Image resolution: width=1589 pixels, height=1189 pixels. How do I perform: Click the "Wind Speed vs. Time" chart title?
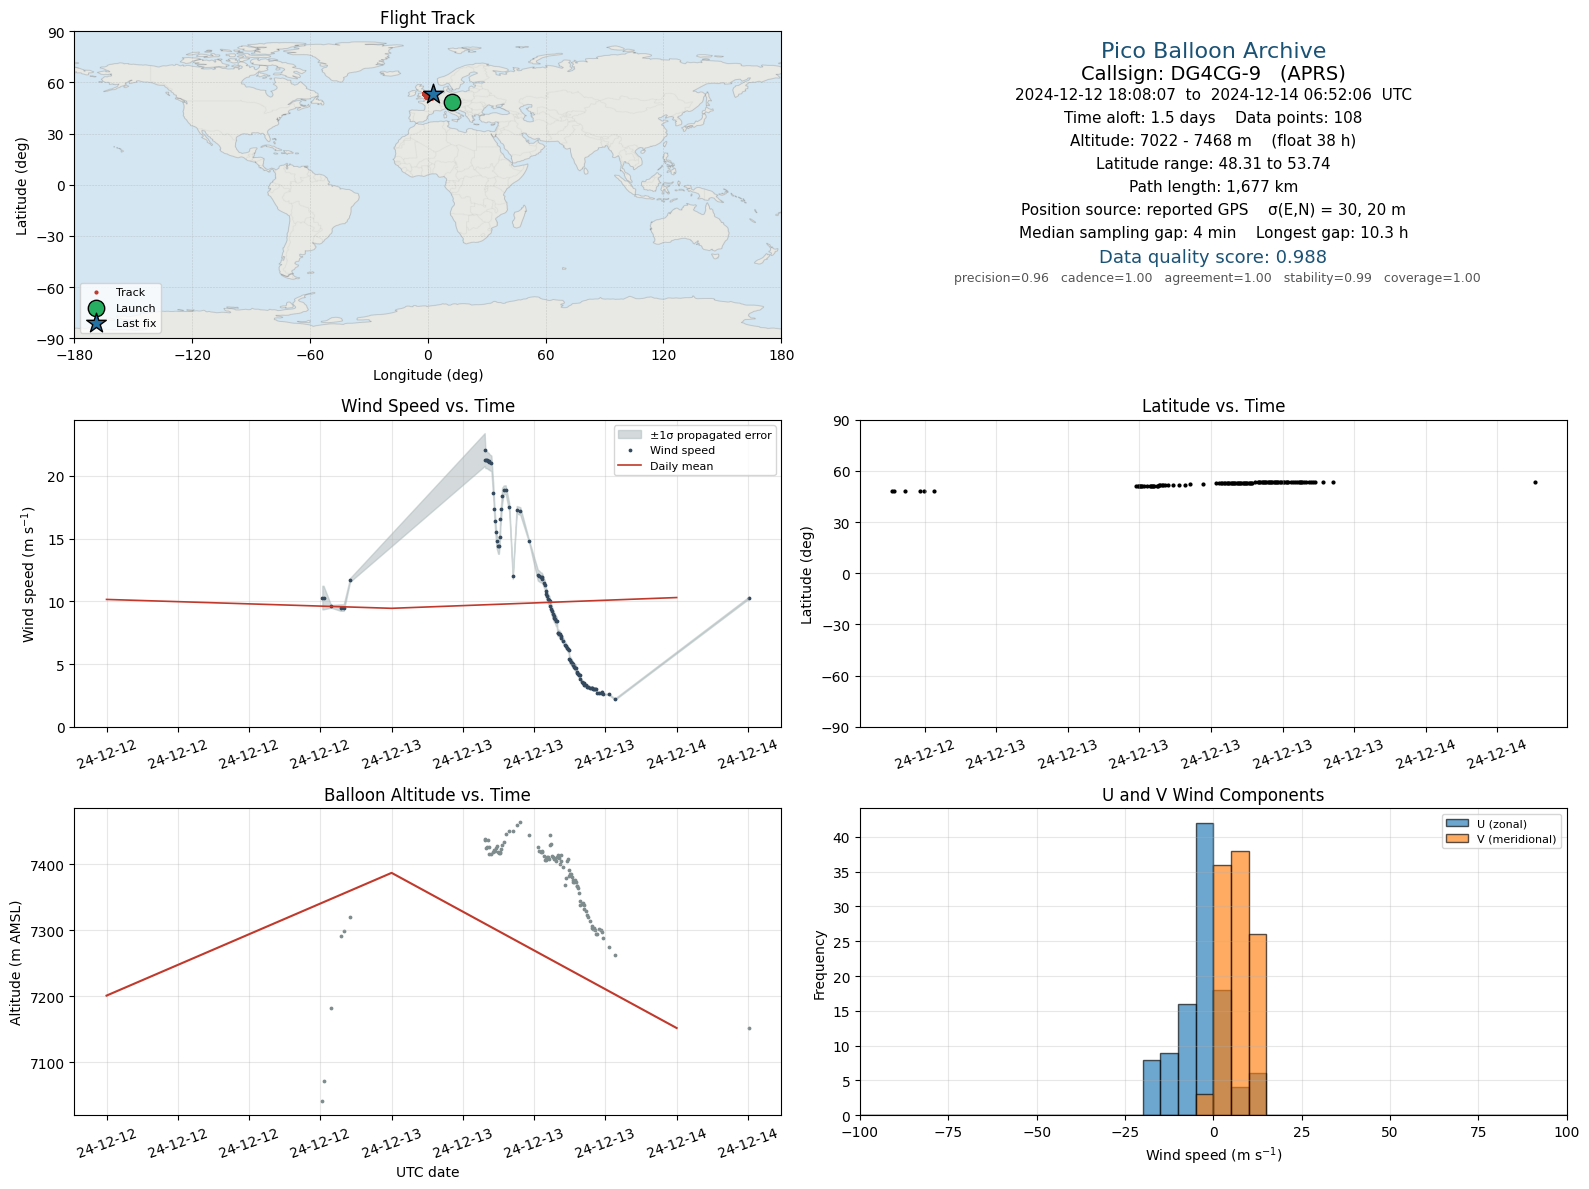point(428,406)
